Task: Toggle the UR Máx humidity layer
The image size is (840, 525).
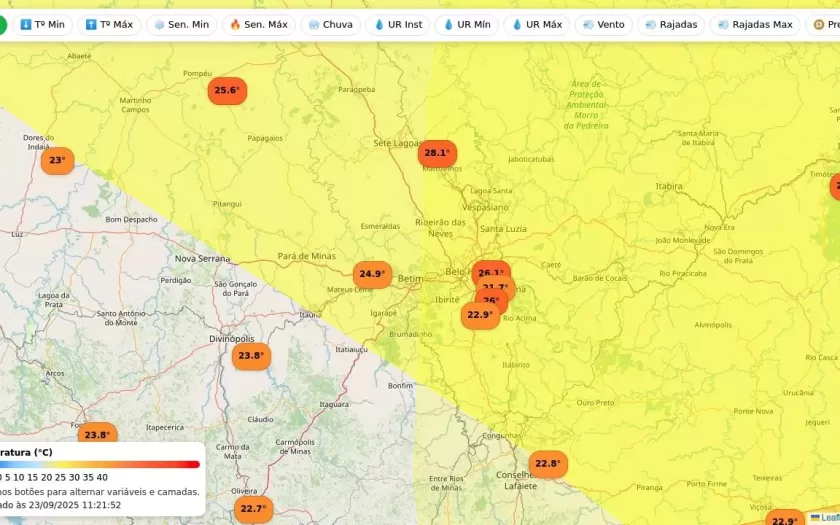Action: coord(536,24)
